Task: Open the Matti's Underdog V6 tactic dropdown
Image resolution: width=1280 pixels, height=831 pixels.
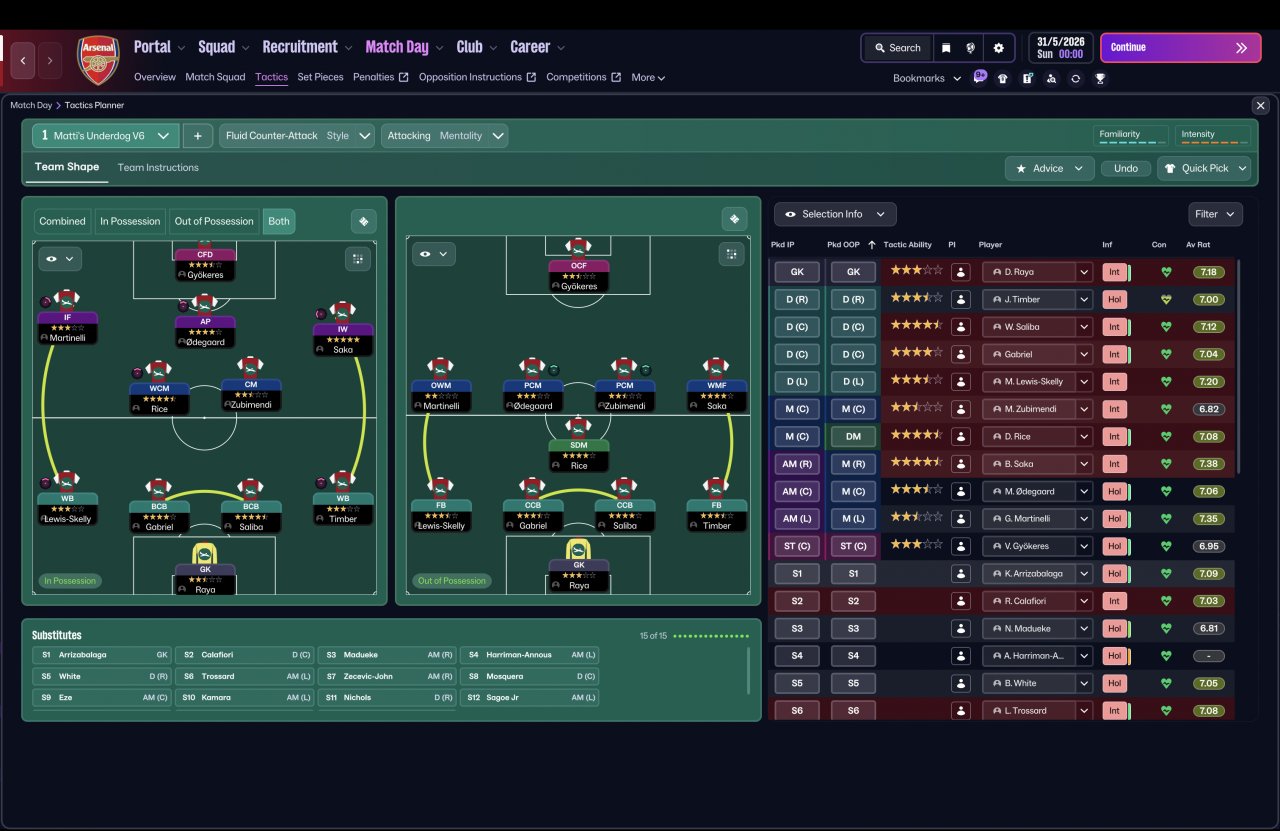Action: click(106, 136)
